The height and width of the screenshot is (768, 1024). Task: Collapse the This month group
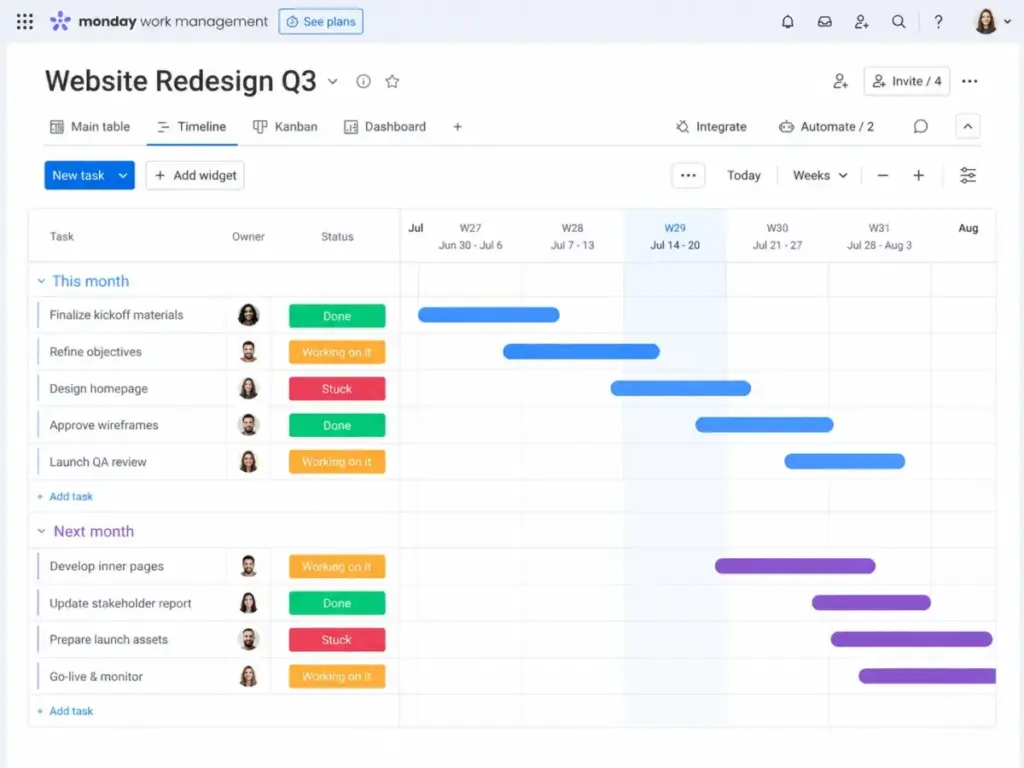click(x=41, y=281)
